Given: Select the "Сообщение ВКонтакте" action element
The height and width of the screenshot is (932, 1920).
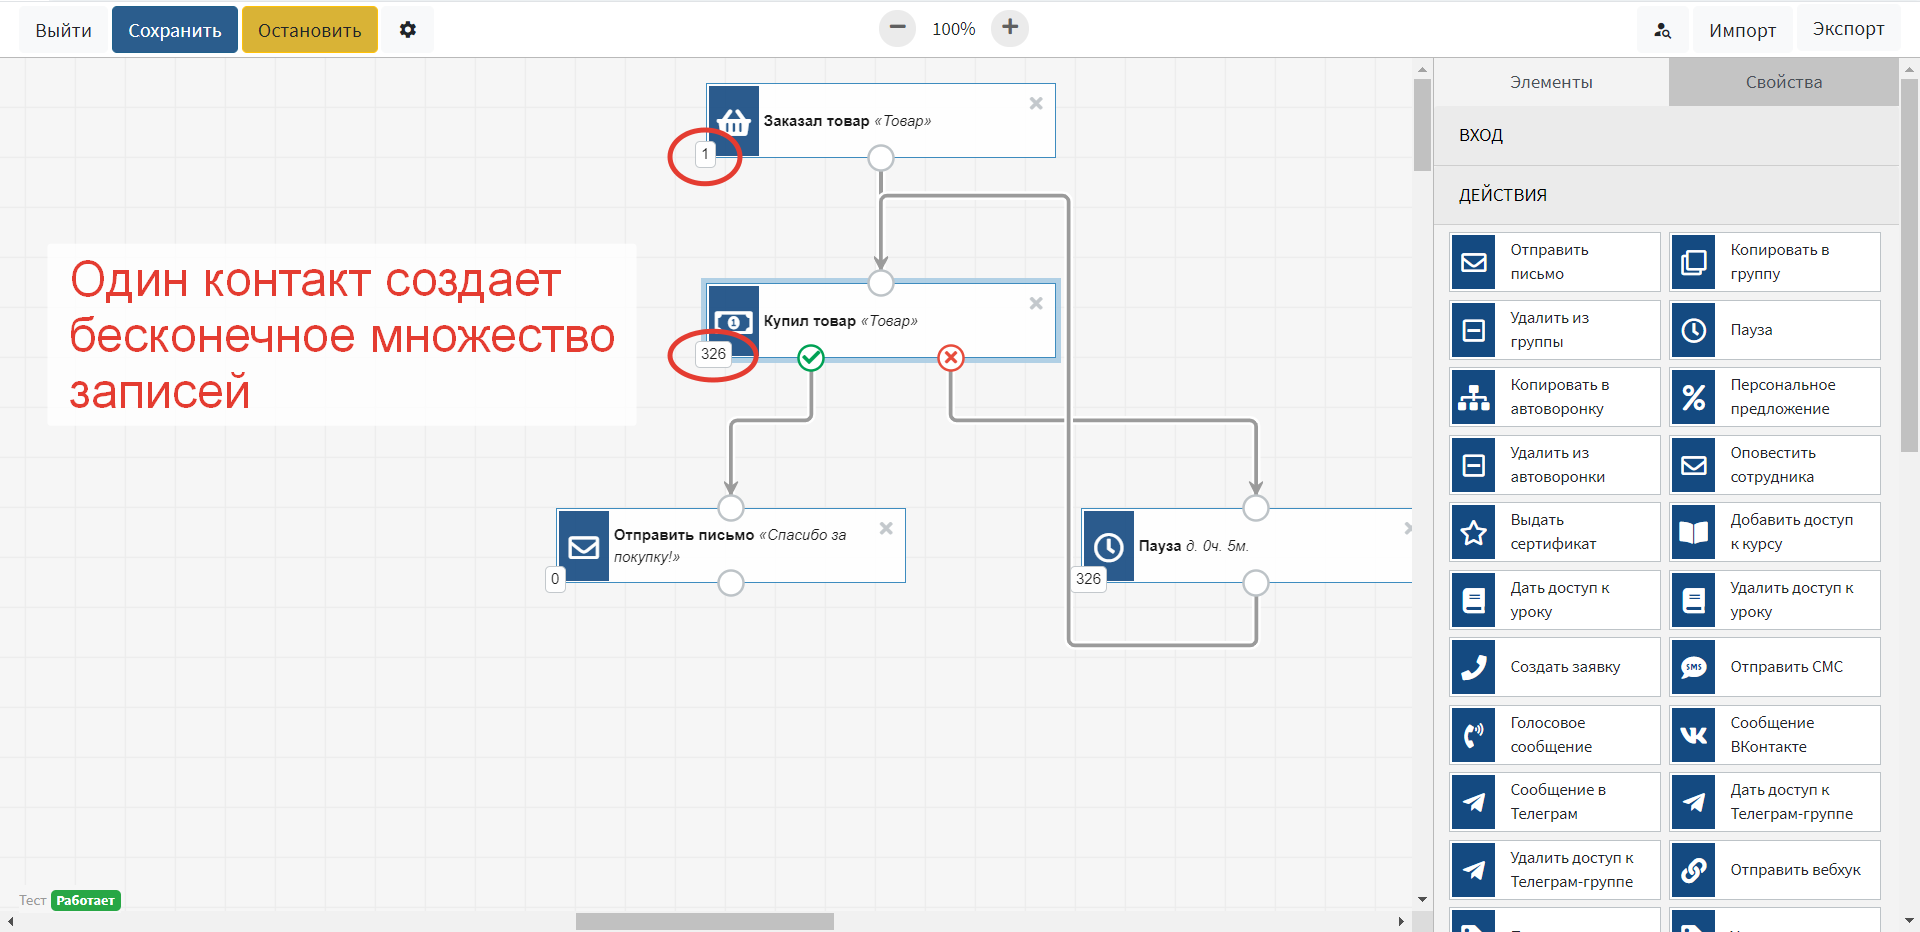Looking at the screenshot, I should [1775, 735].
